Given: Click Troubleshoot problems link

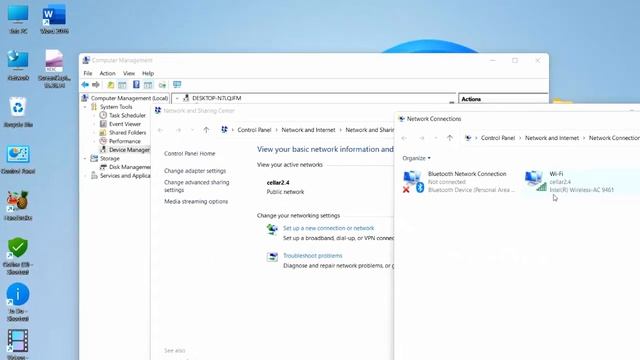Looking at the screenshot, I should click(313, 256).
